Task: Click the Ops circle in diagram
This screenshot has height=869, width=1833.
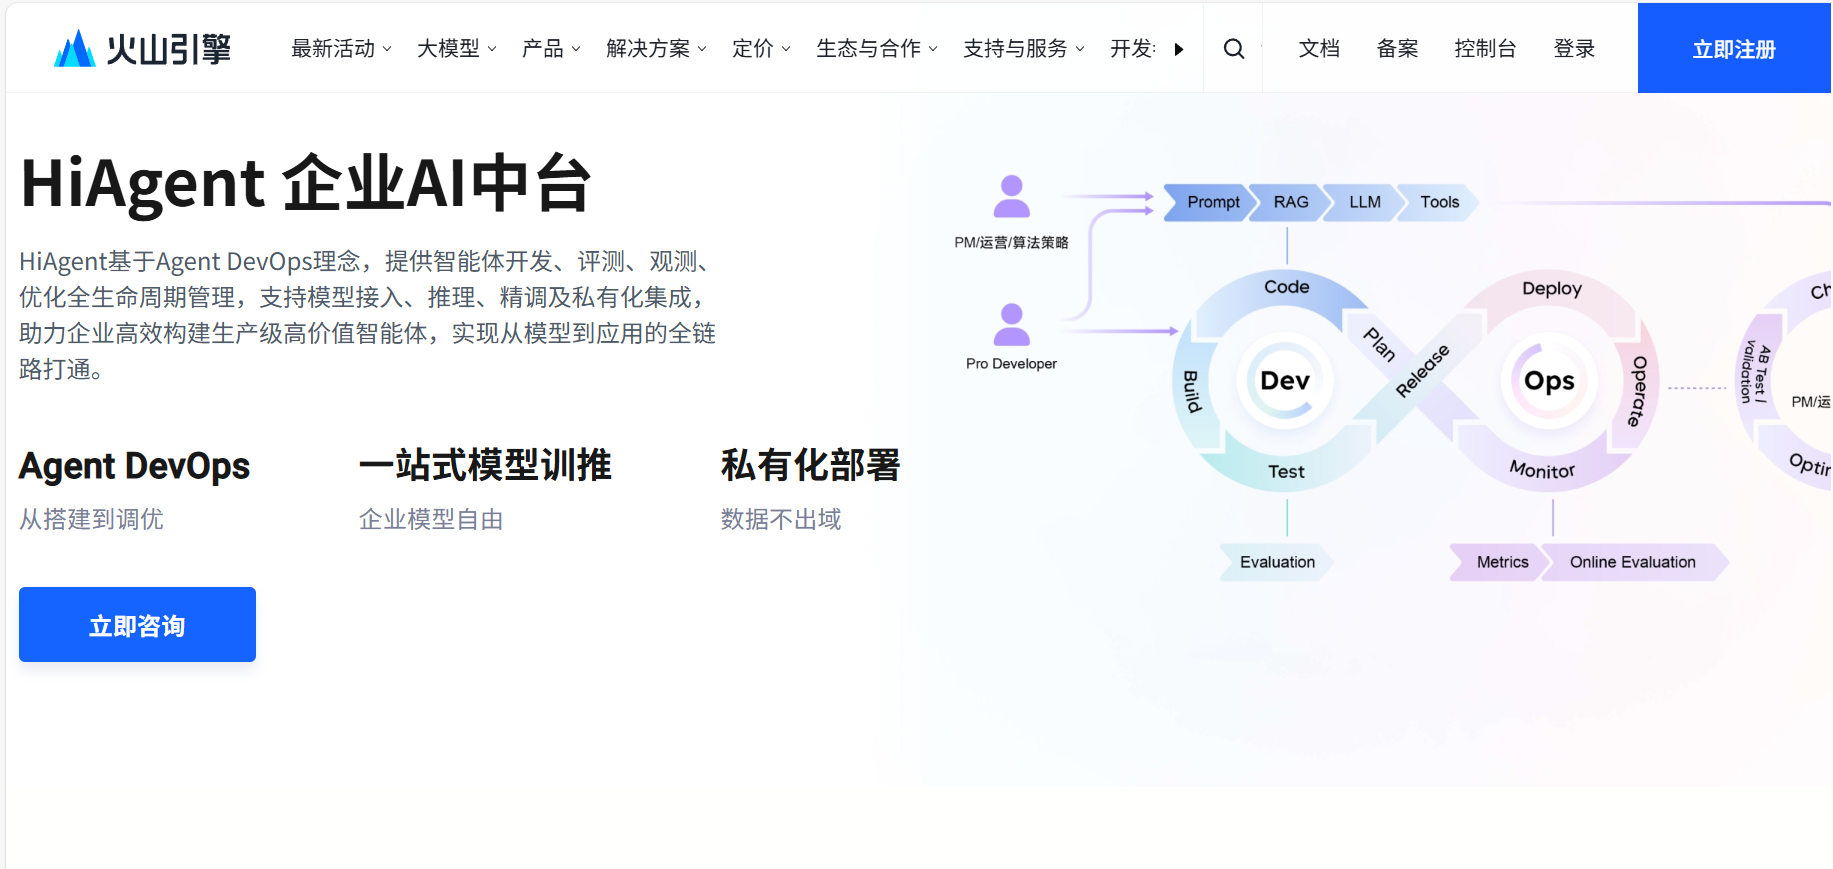Action: tap(1549, 381)
